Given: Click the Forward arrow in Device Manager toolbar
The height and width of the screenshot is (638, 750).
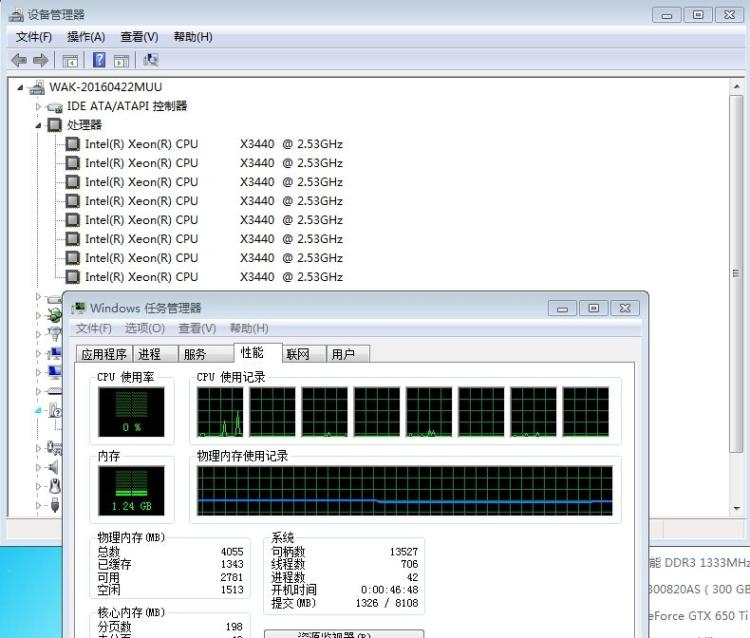Looking at the screenshot, I should point(40,60).
